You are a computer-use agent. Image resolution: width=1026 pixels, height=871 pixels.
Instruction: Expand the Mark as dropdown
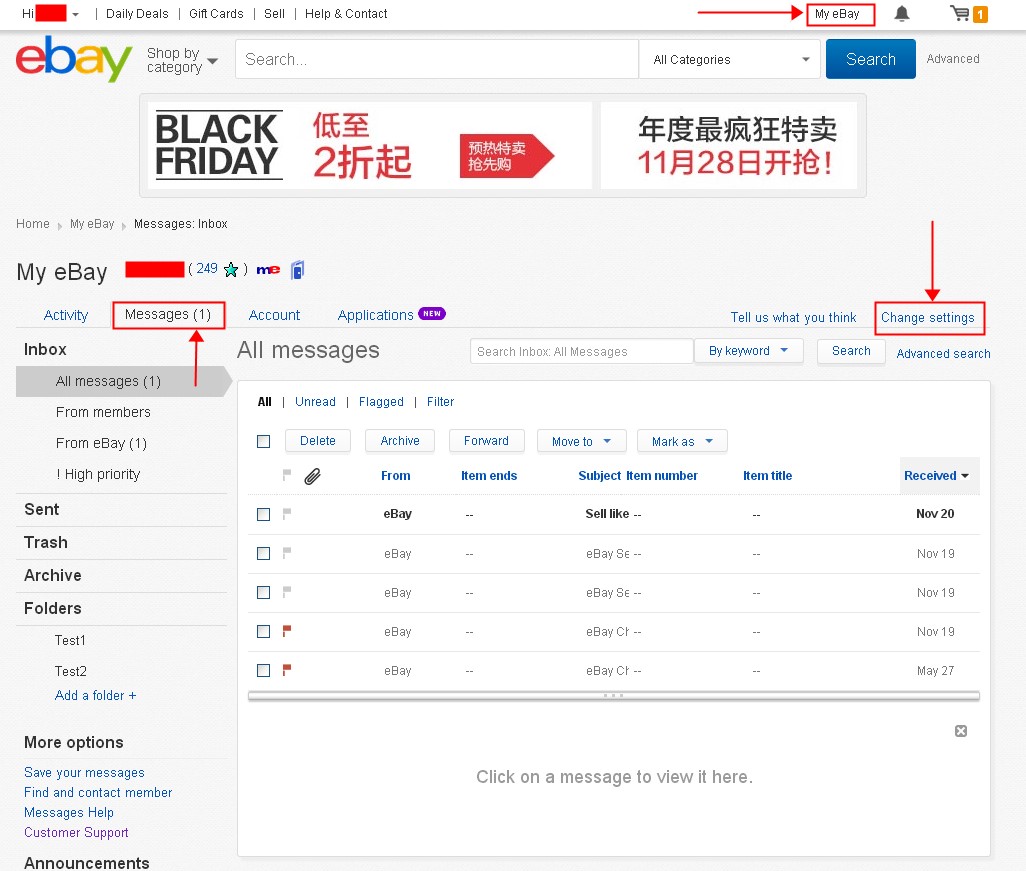[682, 442]
